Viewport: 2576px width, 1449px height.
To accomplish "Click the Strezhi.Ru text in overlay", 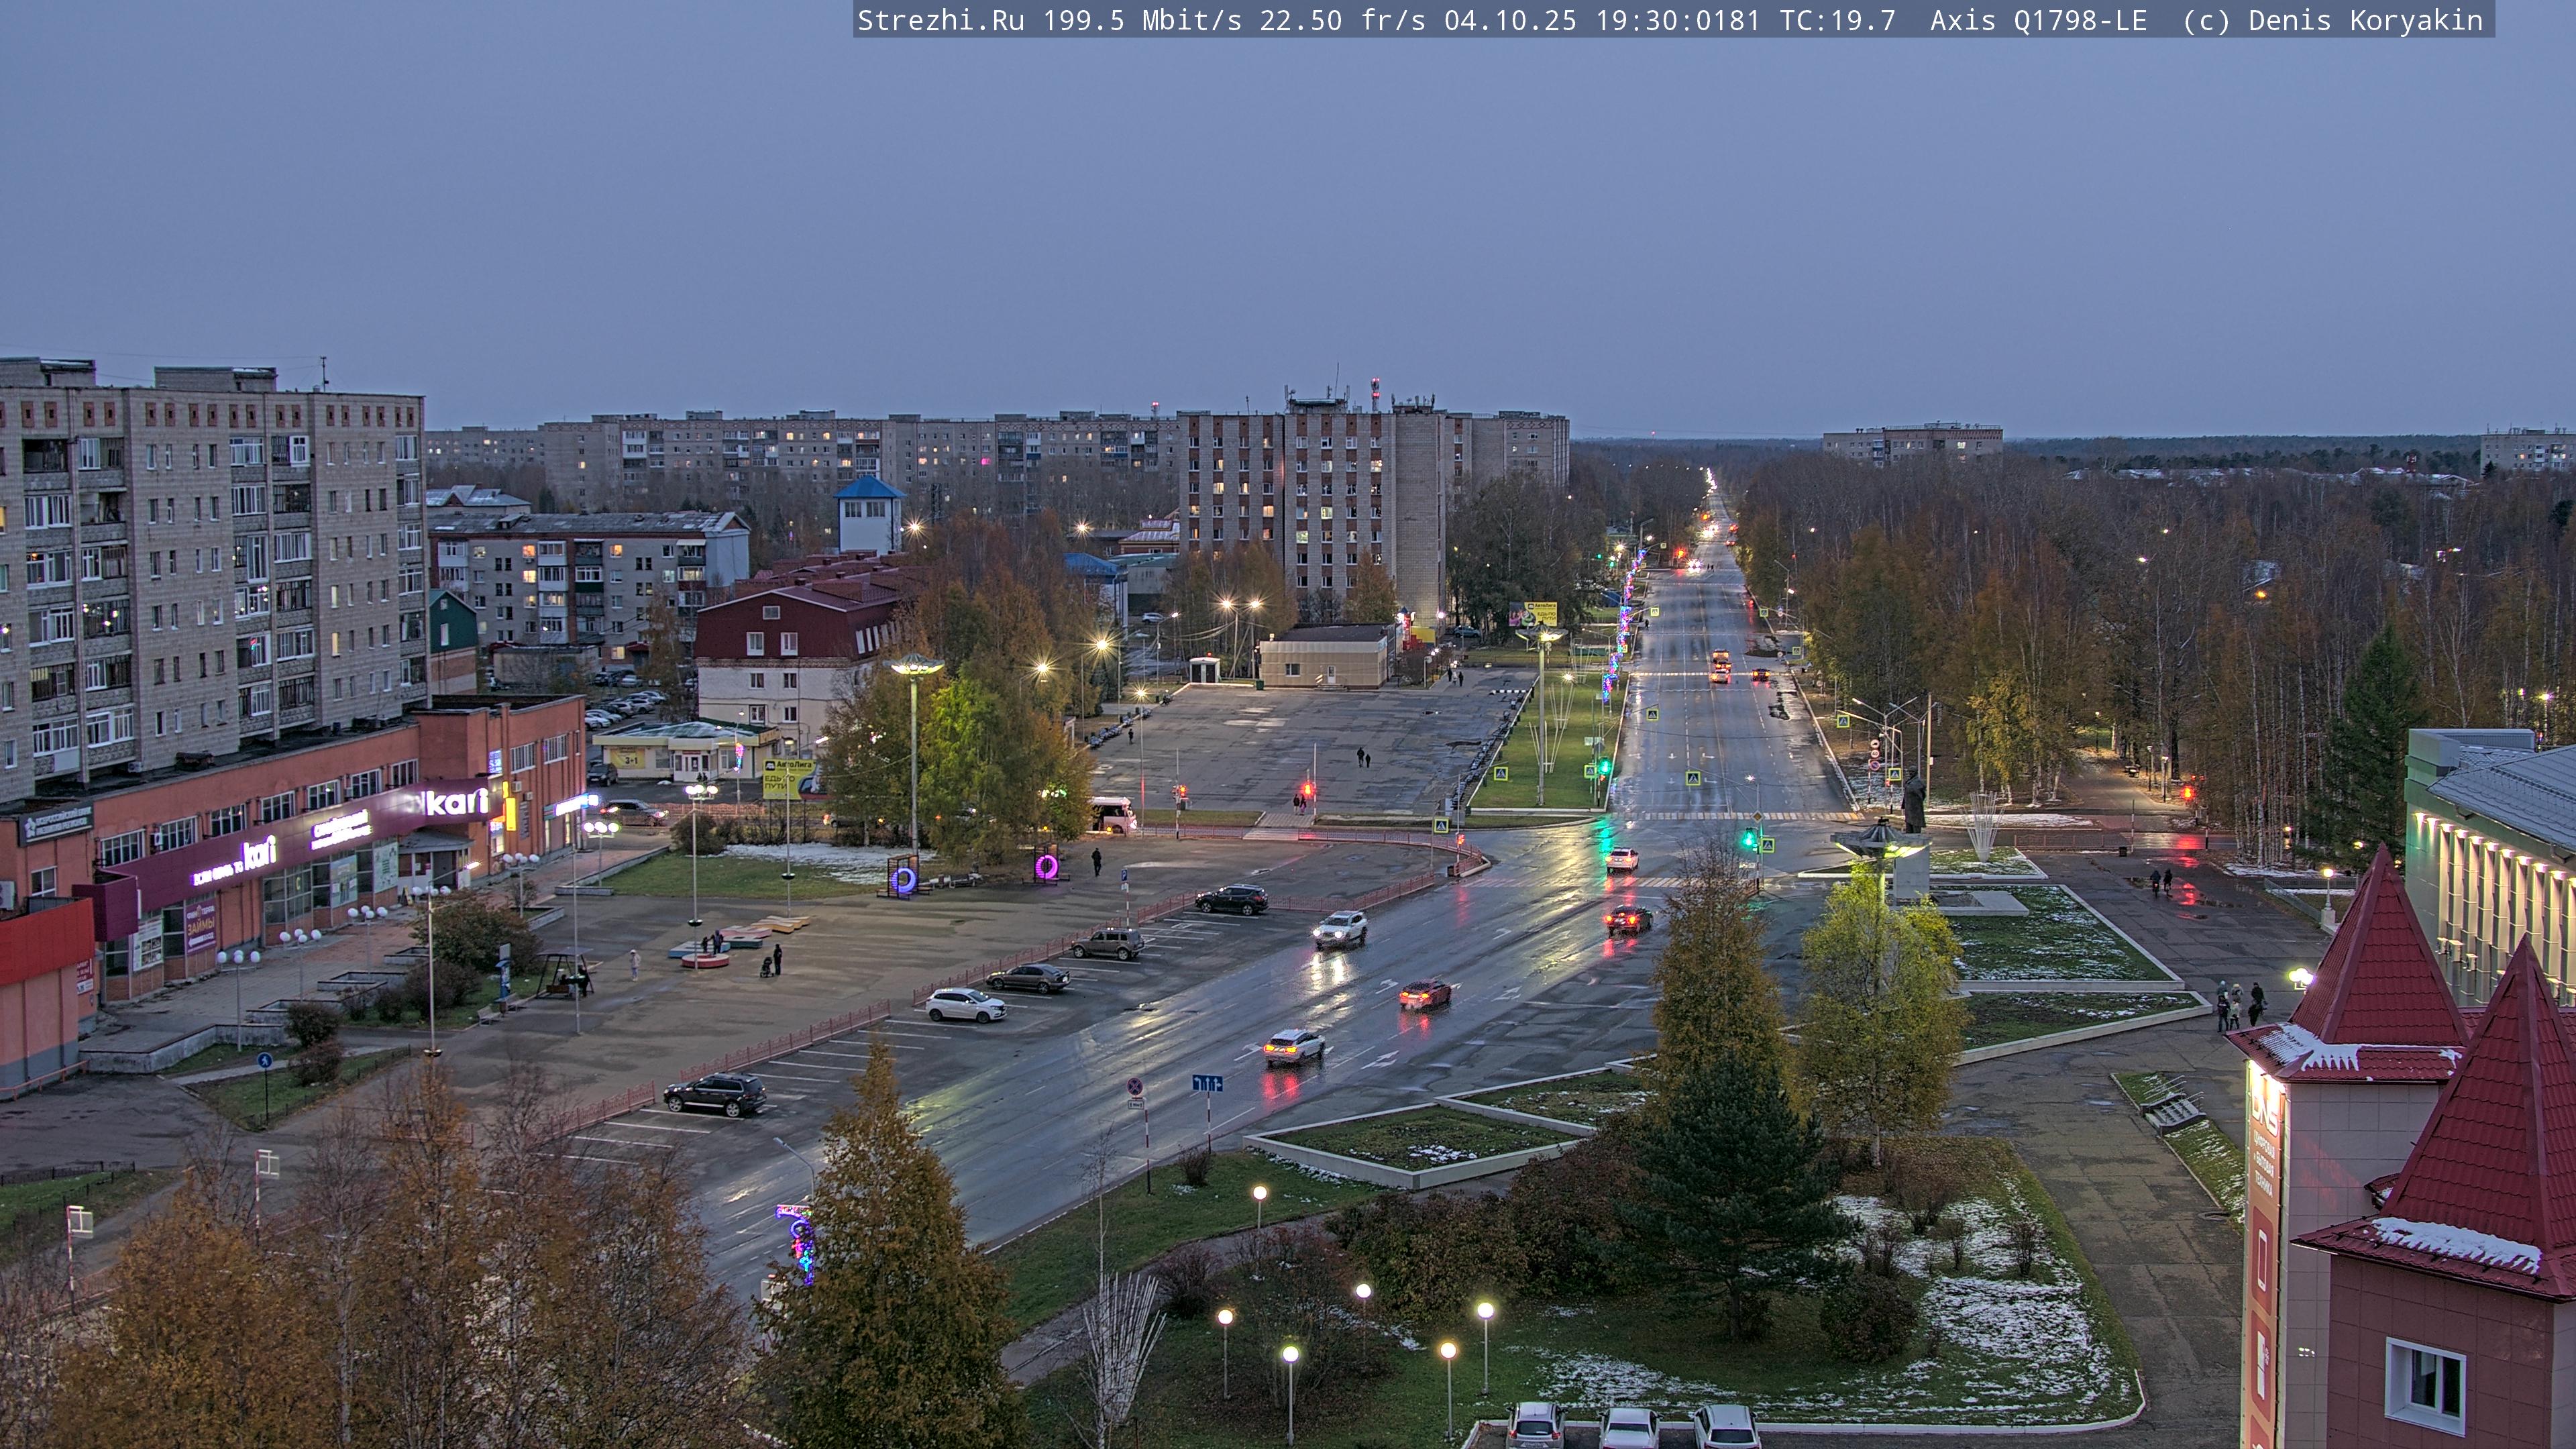I will (x=940, y=20).
